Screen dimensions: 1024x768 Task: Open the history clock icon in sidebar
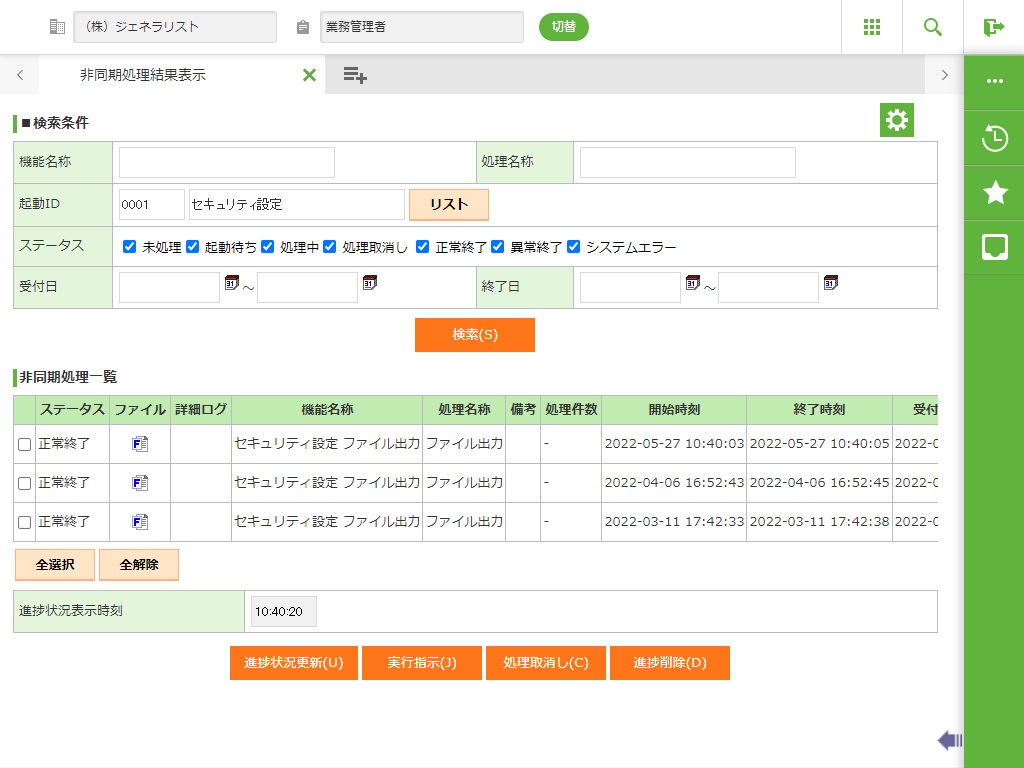click(994, 138)
